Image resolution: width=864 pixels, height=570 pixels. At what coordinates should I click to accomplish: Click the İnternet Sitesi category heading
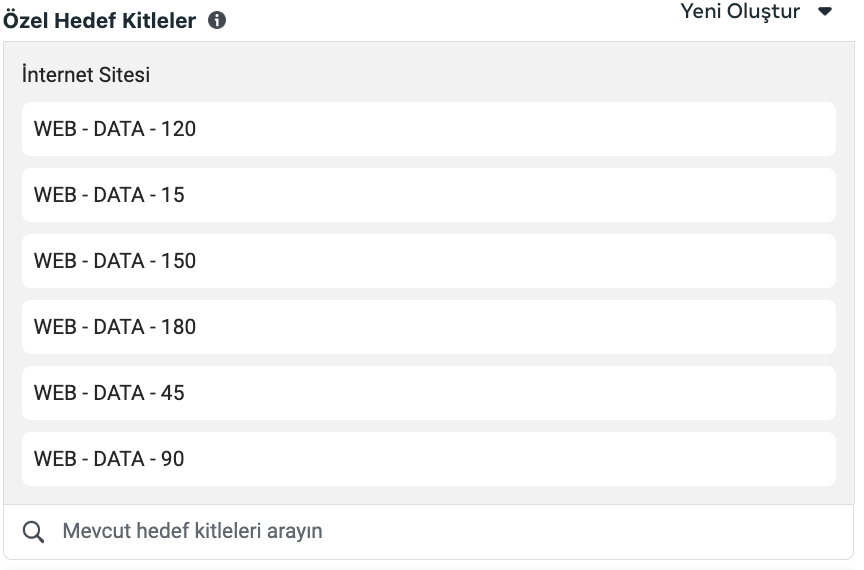(86, 75)
